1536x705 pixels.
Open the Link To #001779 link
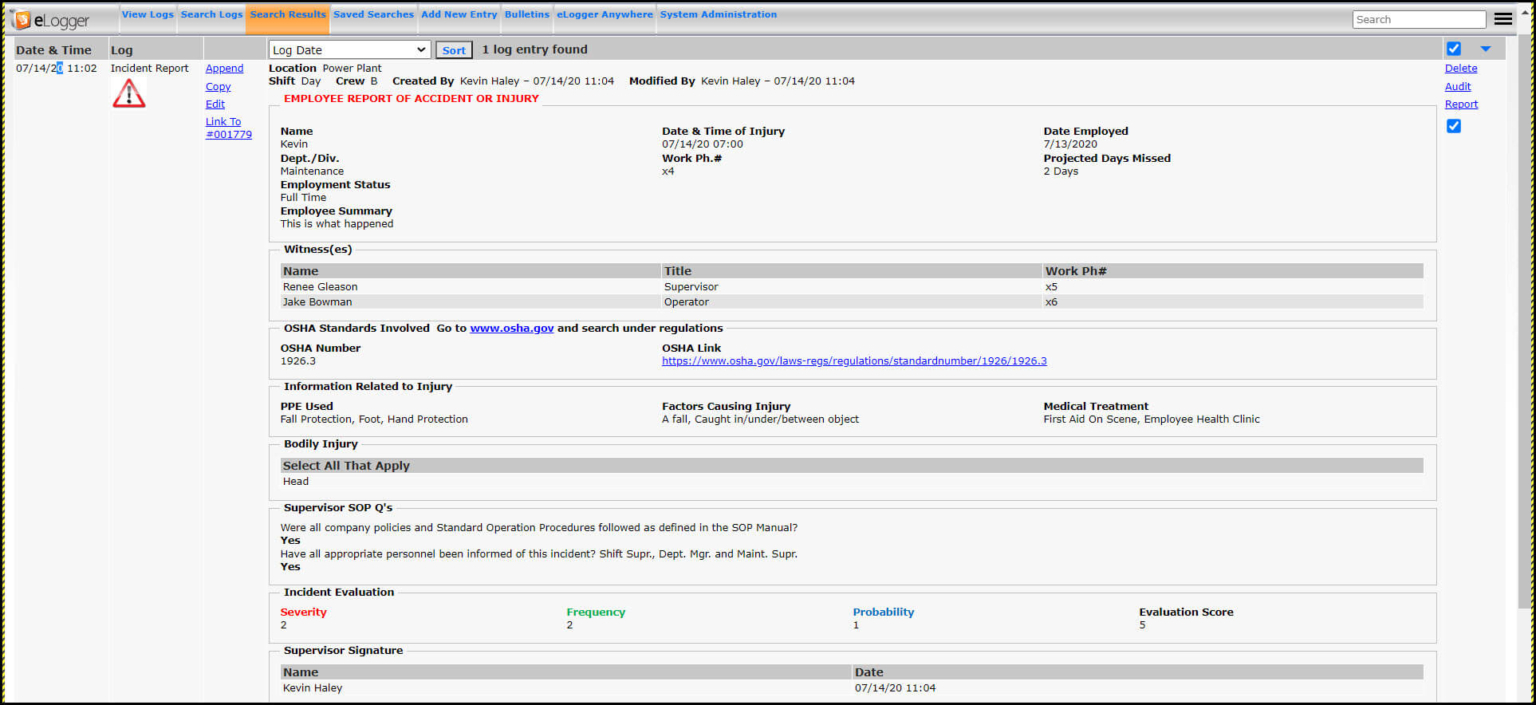click(229, 127)
